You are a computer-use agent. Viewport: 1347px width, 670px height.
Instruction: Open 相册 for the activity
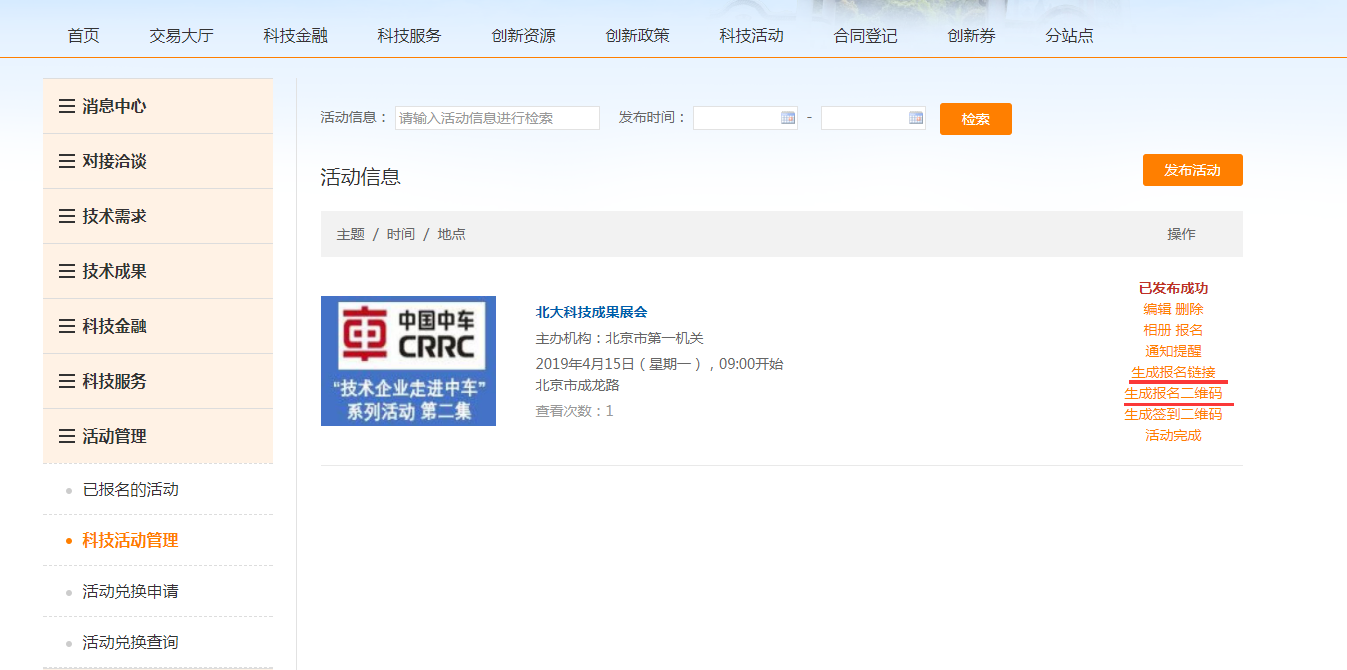1157,330
